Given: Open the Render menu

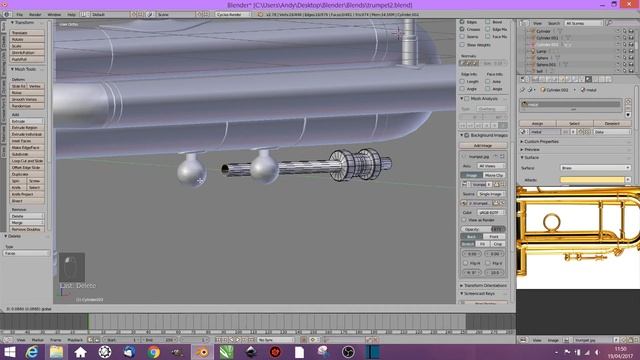Looking at the screenshot, I should (35, 14).
